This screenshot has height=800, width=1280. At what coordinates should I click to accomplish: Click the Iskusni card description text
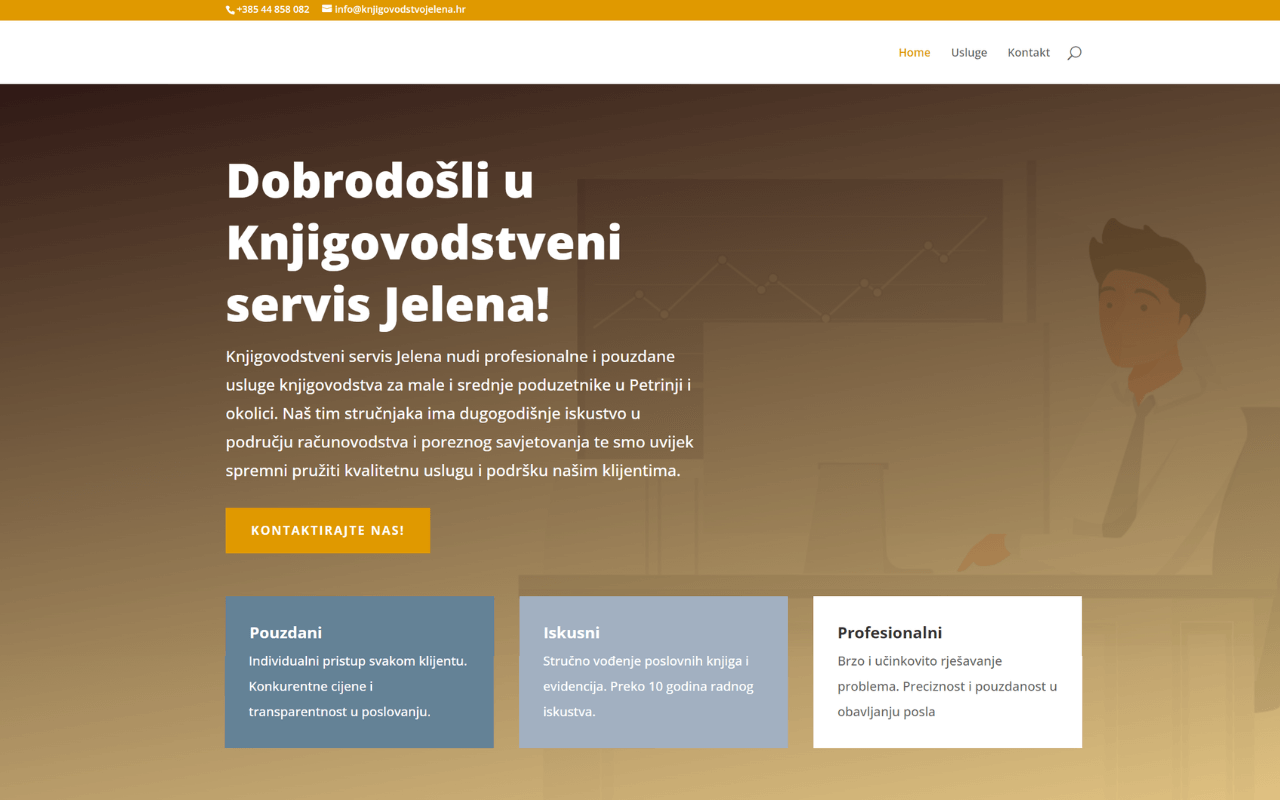tap(648, 687)
